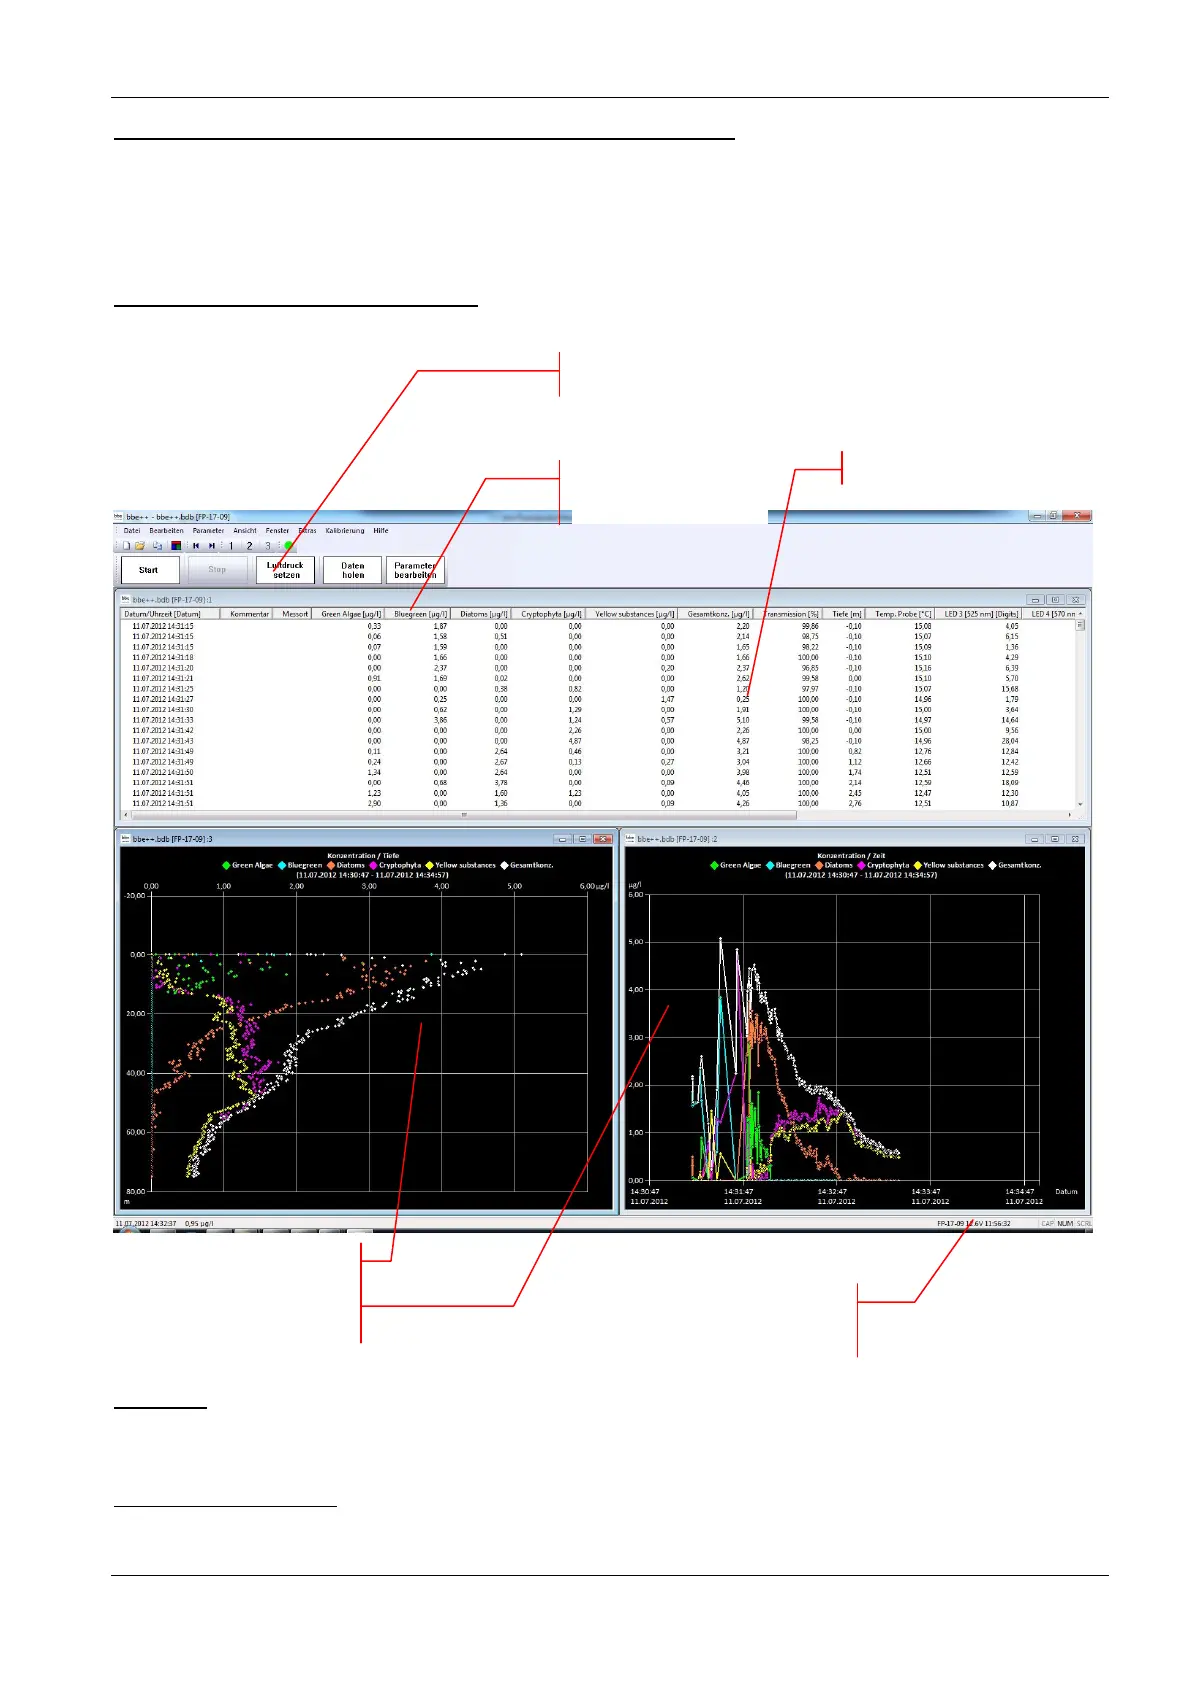
Task: Click the data table's vertical scrollbar
Action: coord(1080,710)
